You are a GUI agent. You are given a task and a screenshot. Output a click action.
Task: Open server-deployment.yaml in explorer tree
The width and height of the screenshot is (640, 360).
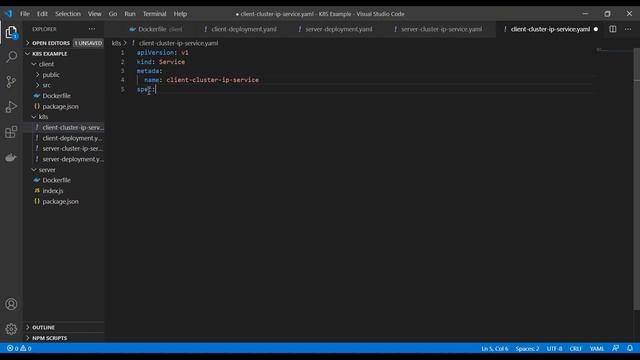73,159
